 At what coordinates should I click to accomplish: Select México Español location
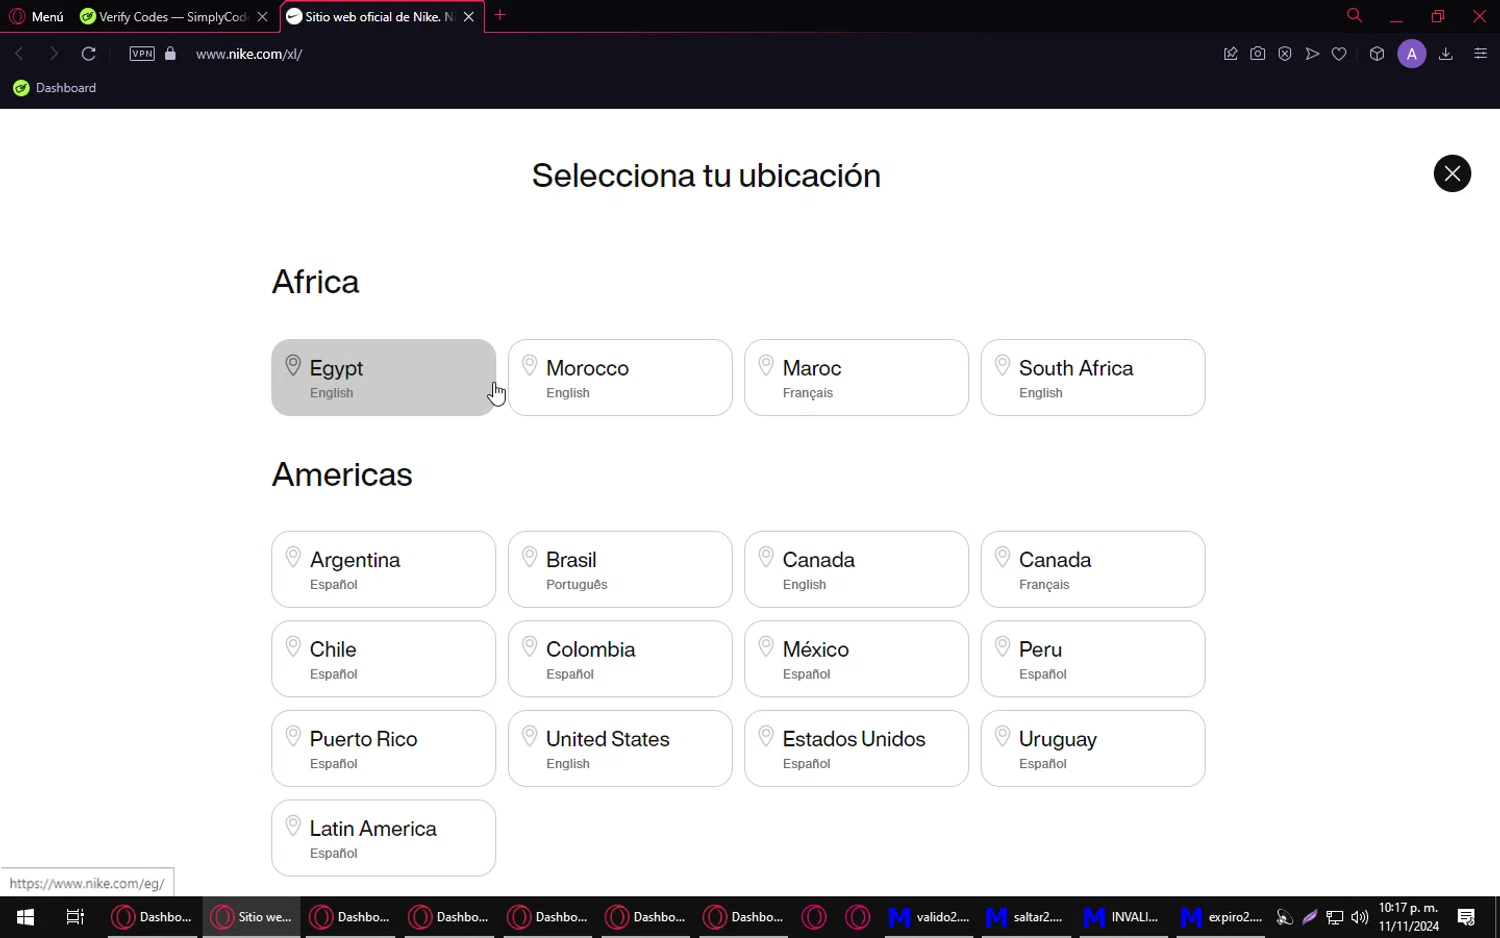point(856,659)
